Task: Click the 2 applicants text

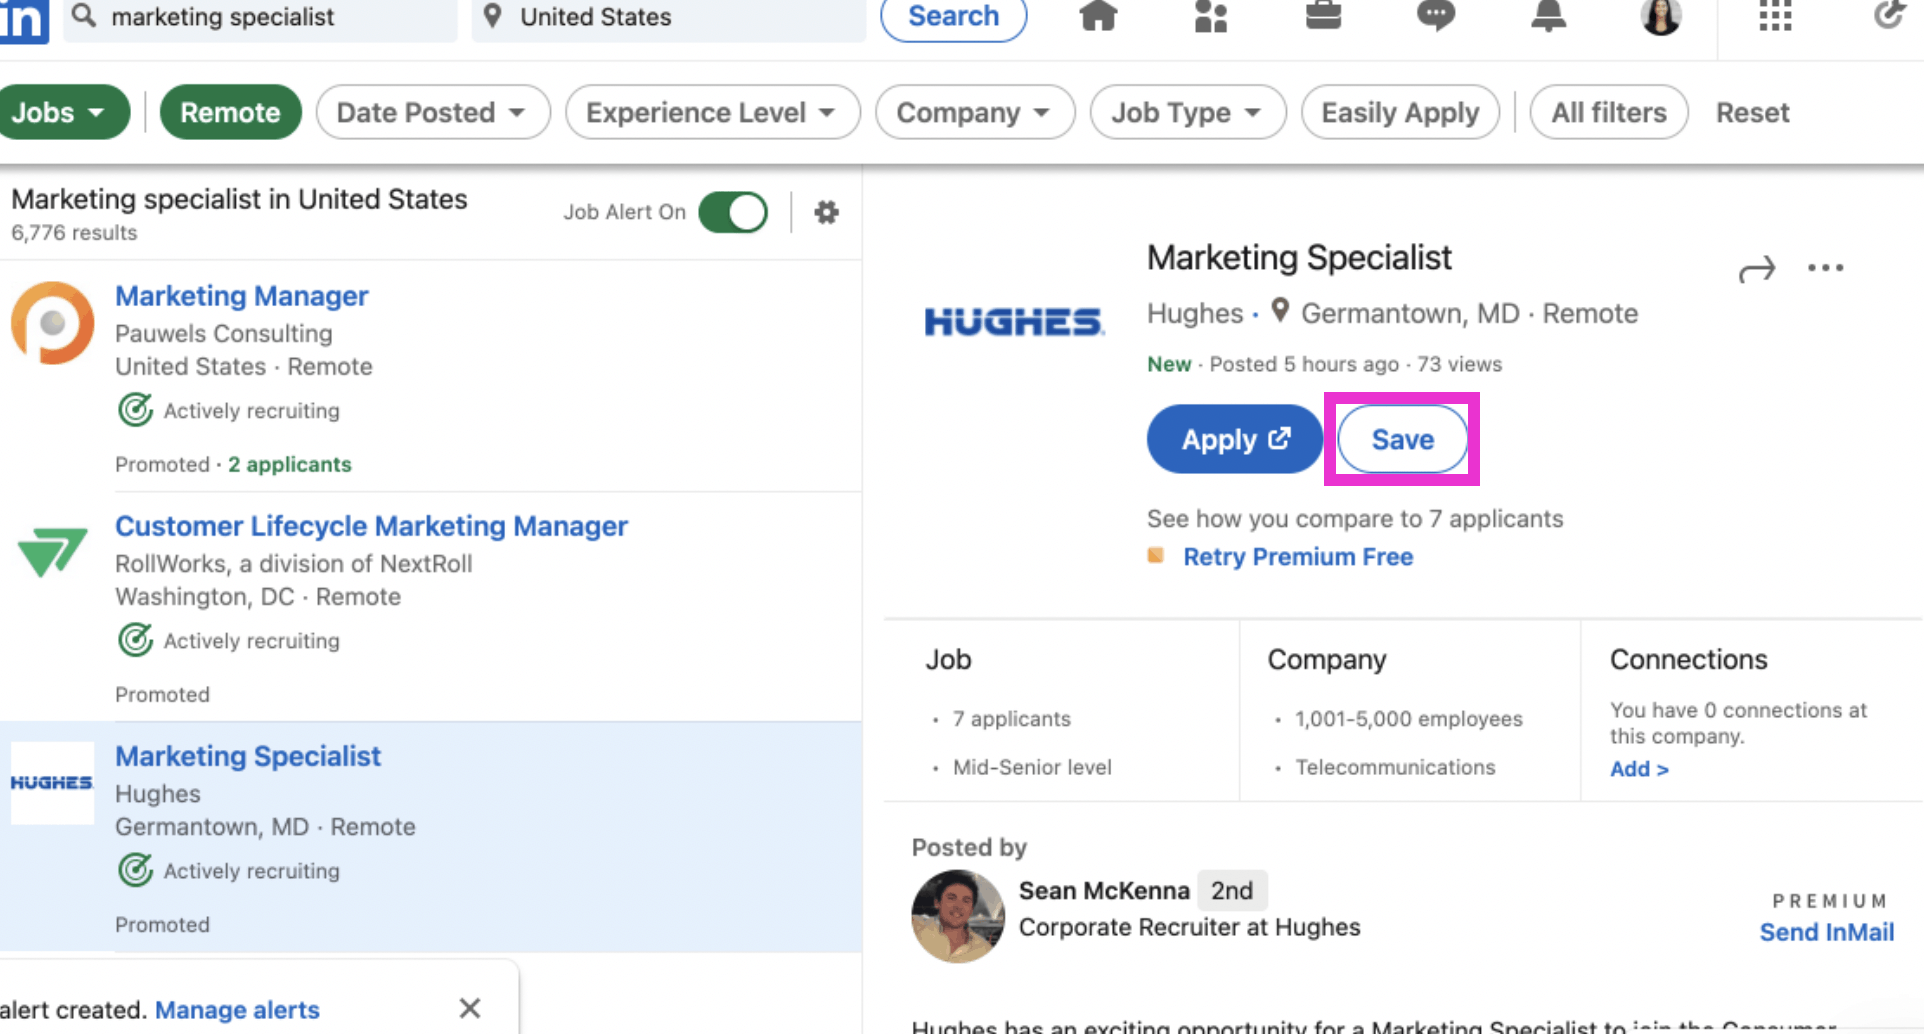Action: tap(289, 464)
